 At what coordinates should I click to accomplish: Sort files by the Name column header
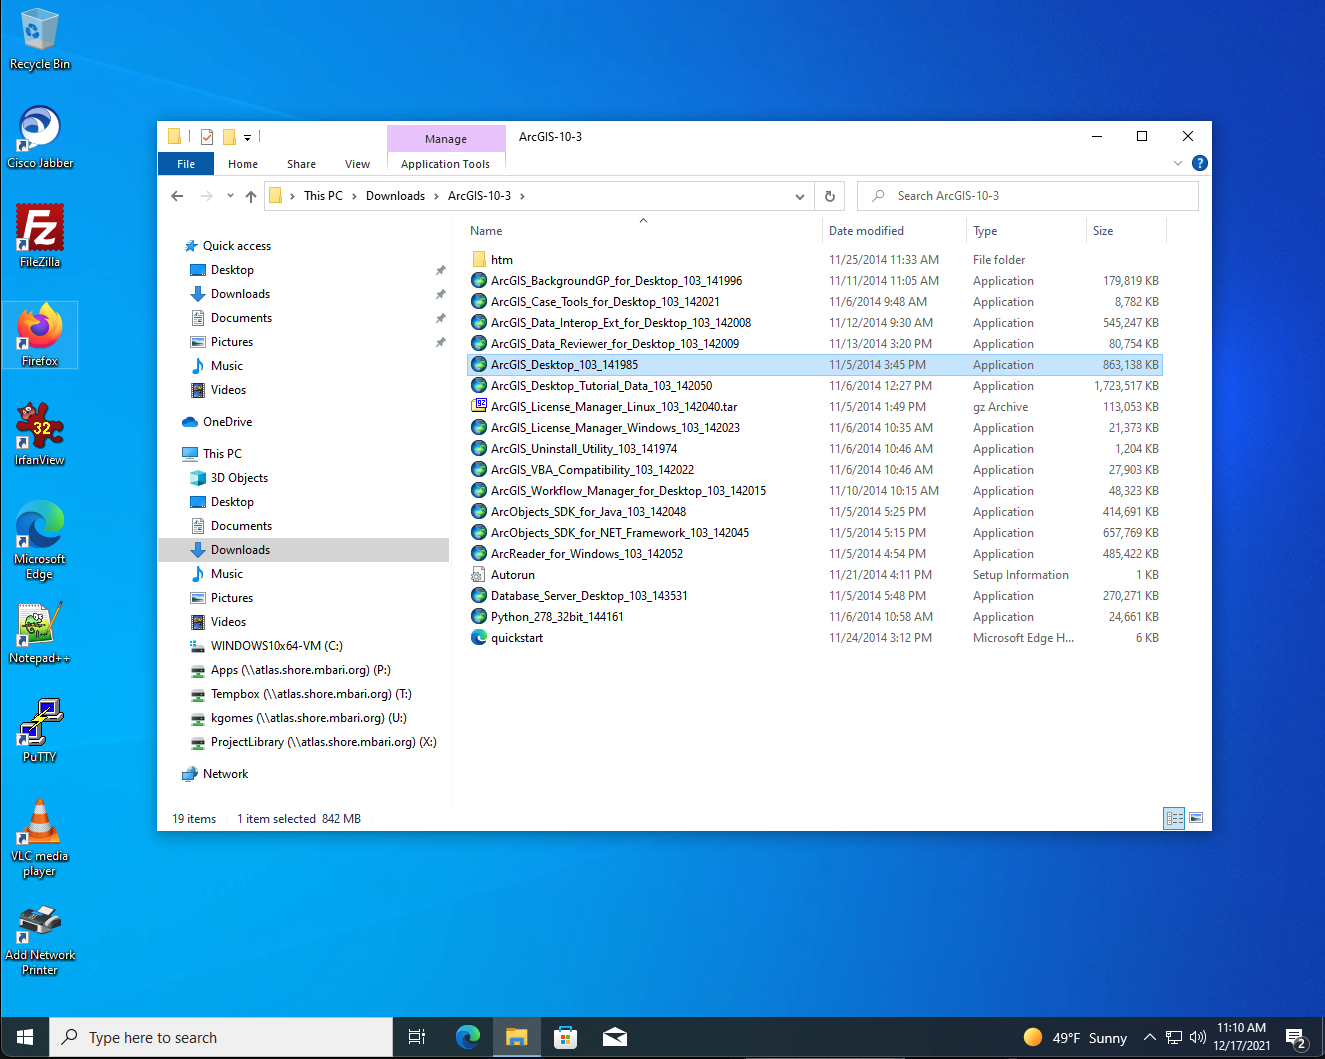click(643, 231)
